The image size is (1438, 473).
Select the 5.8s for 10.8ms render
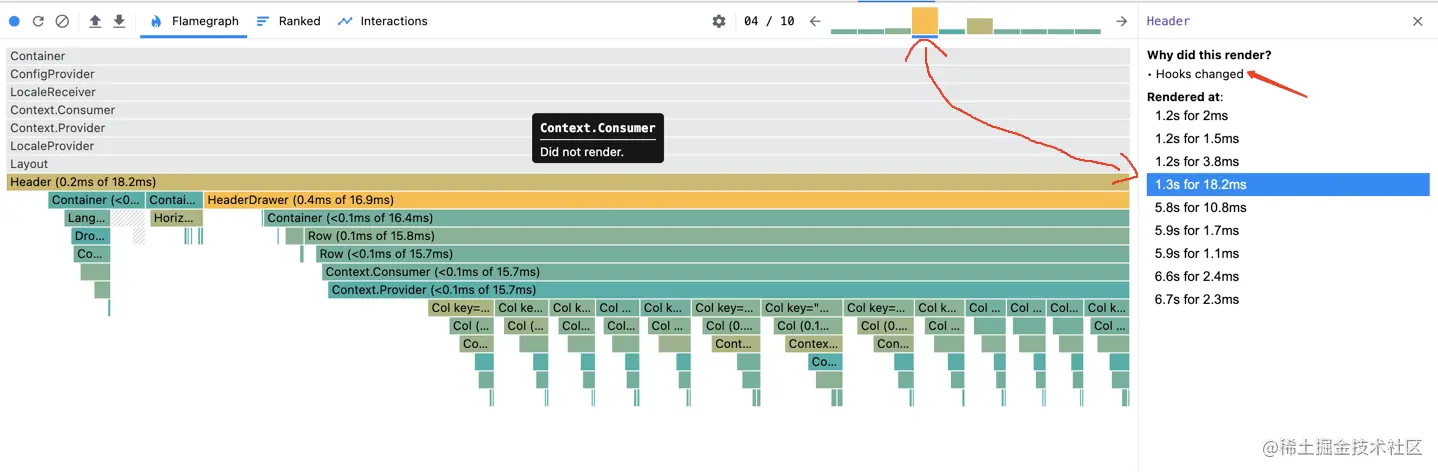tap(1288, 208)
